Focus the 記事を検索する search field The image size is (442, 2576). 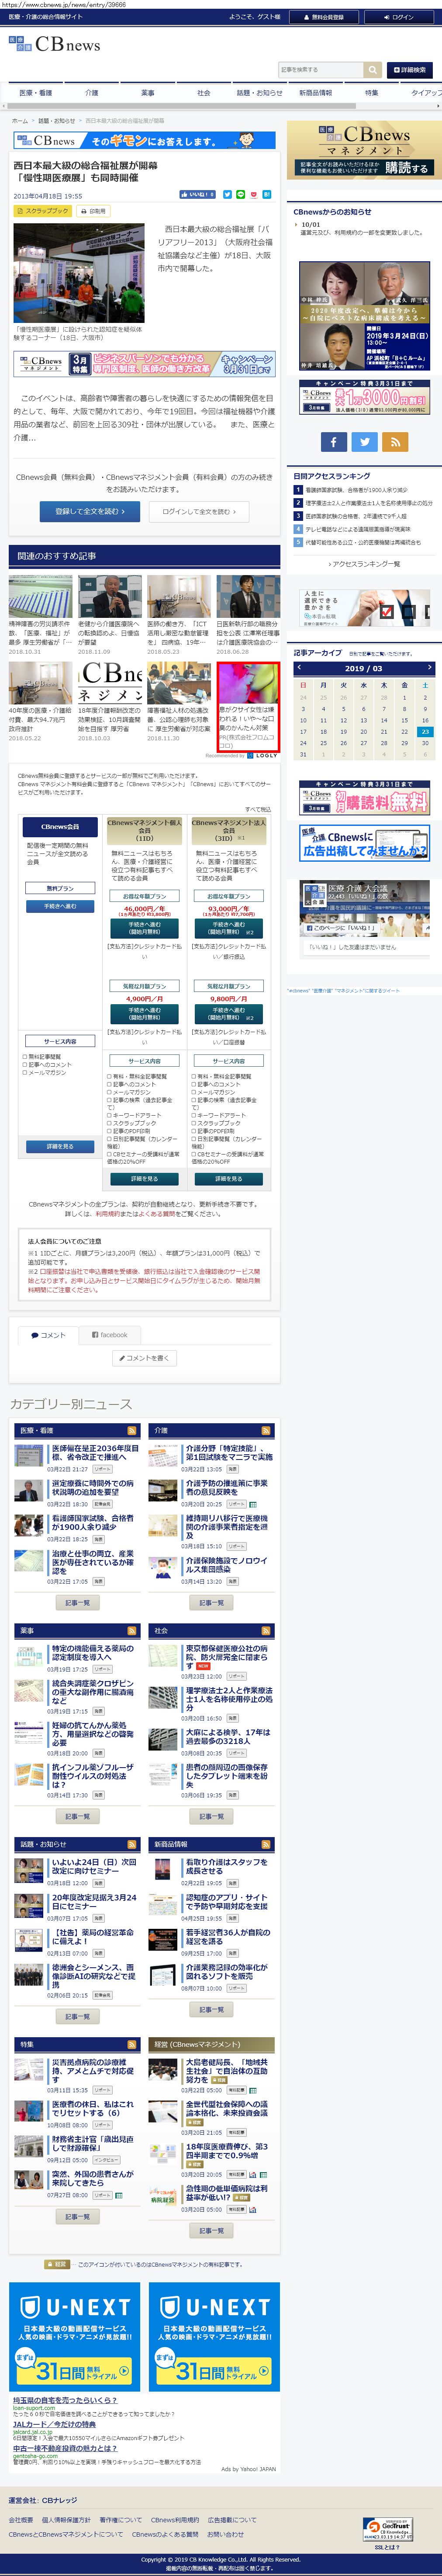(321, 70)
